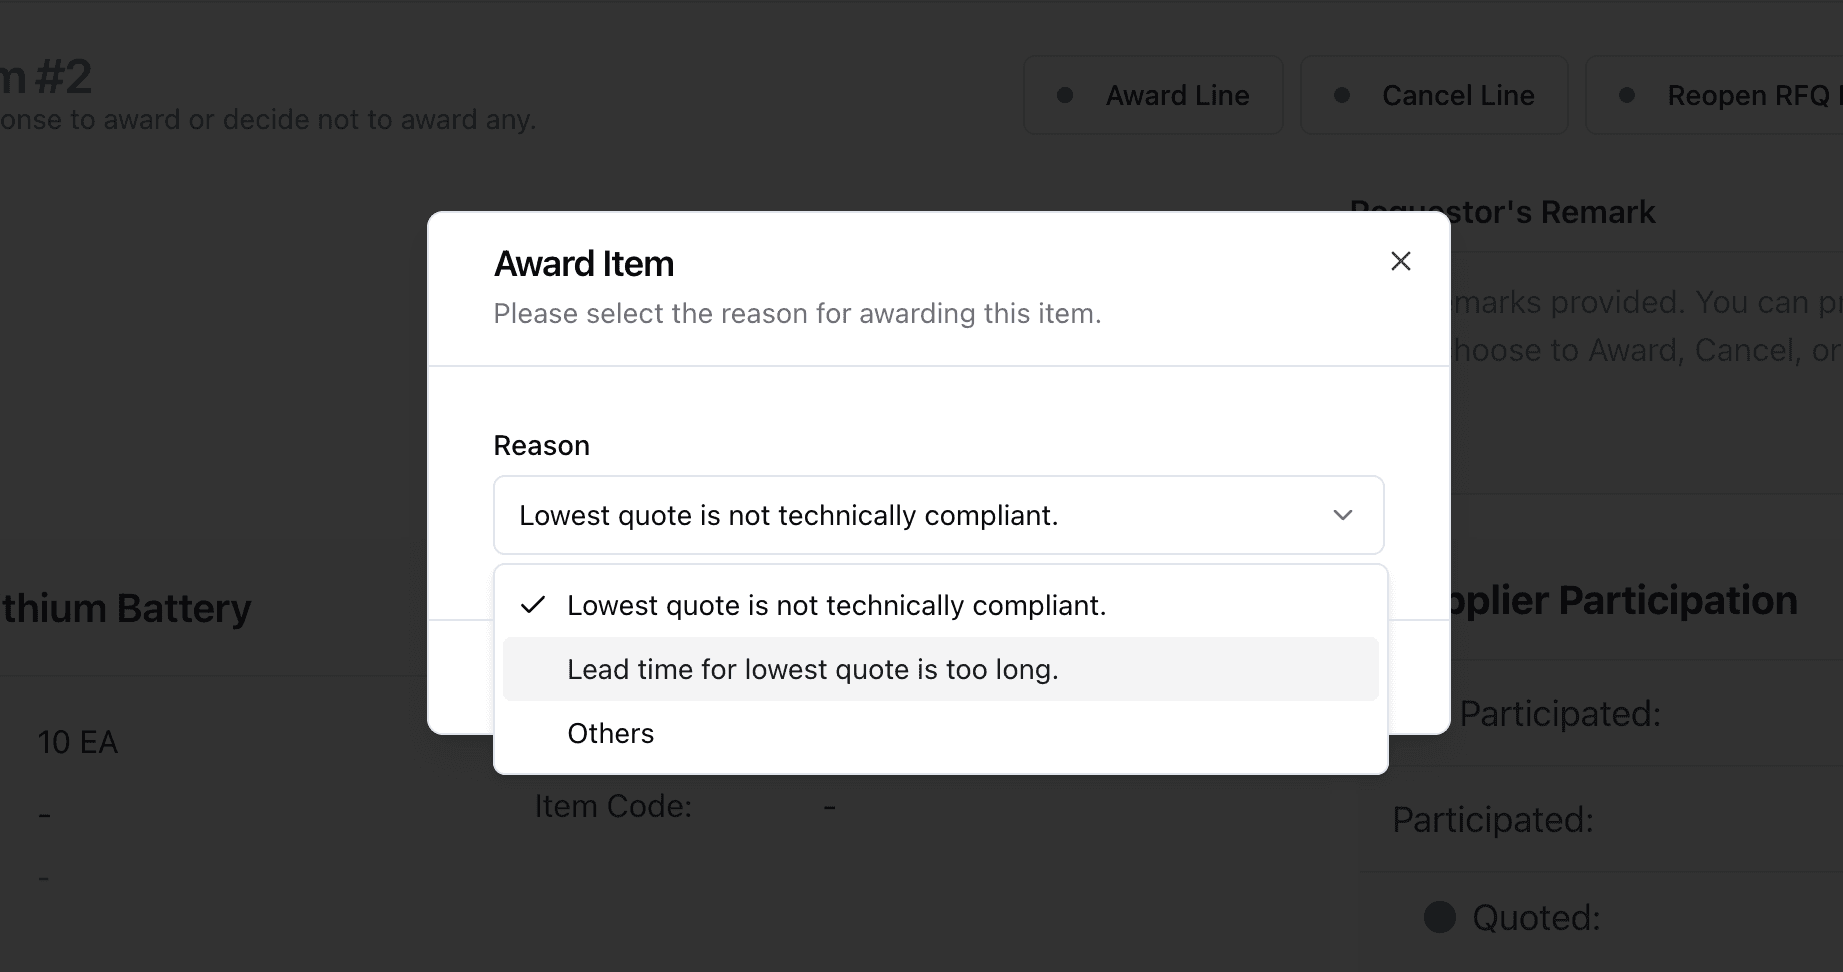Viewport: 1843px width, 972px height.
Task: Click the chevron on the Reason field
Action: 1343,515
